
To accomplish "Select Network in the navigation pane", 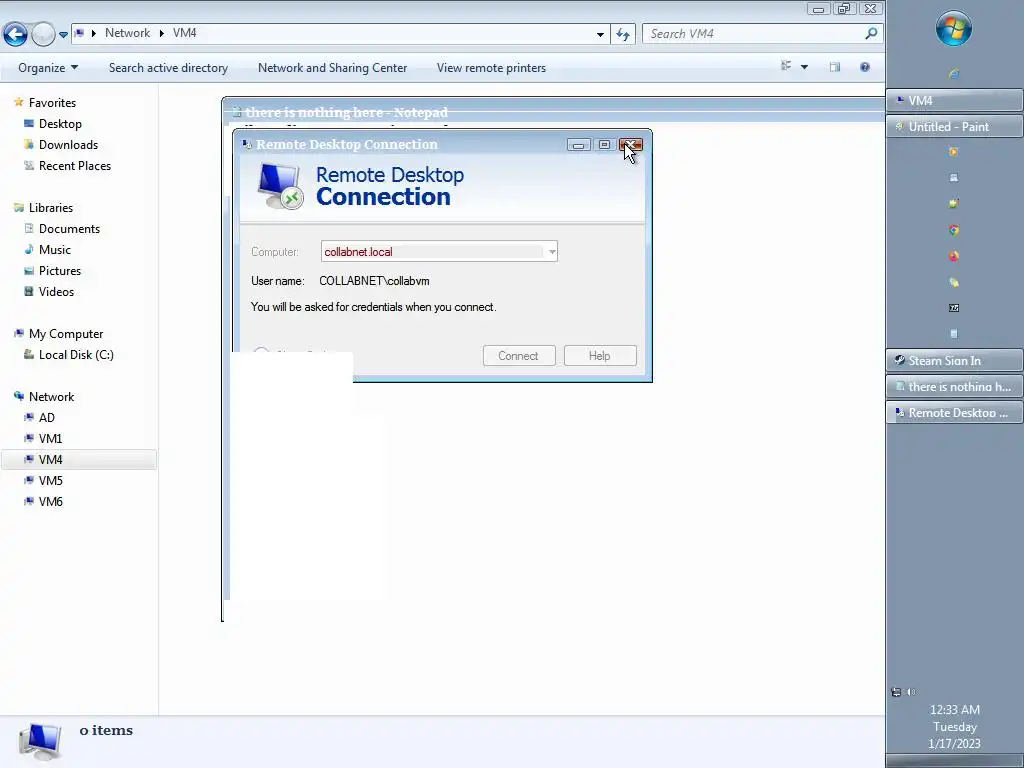I will [x=52, y=396].
